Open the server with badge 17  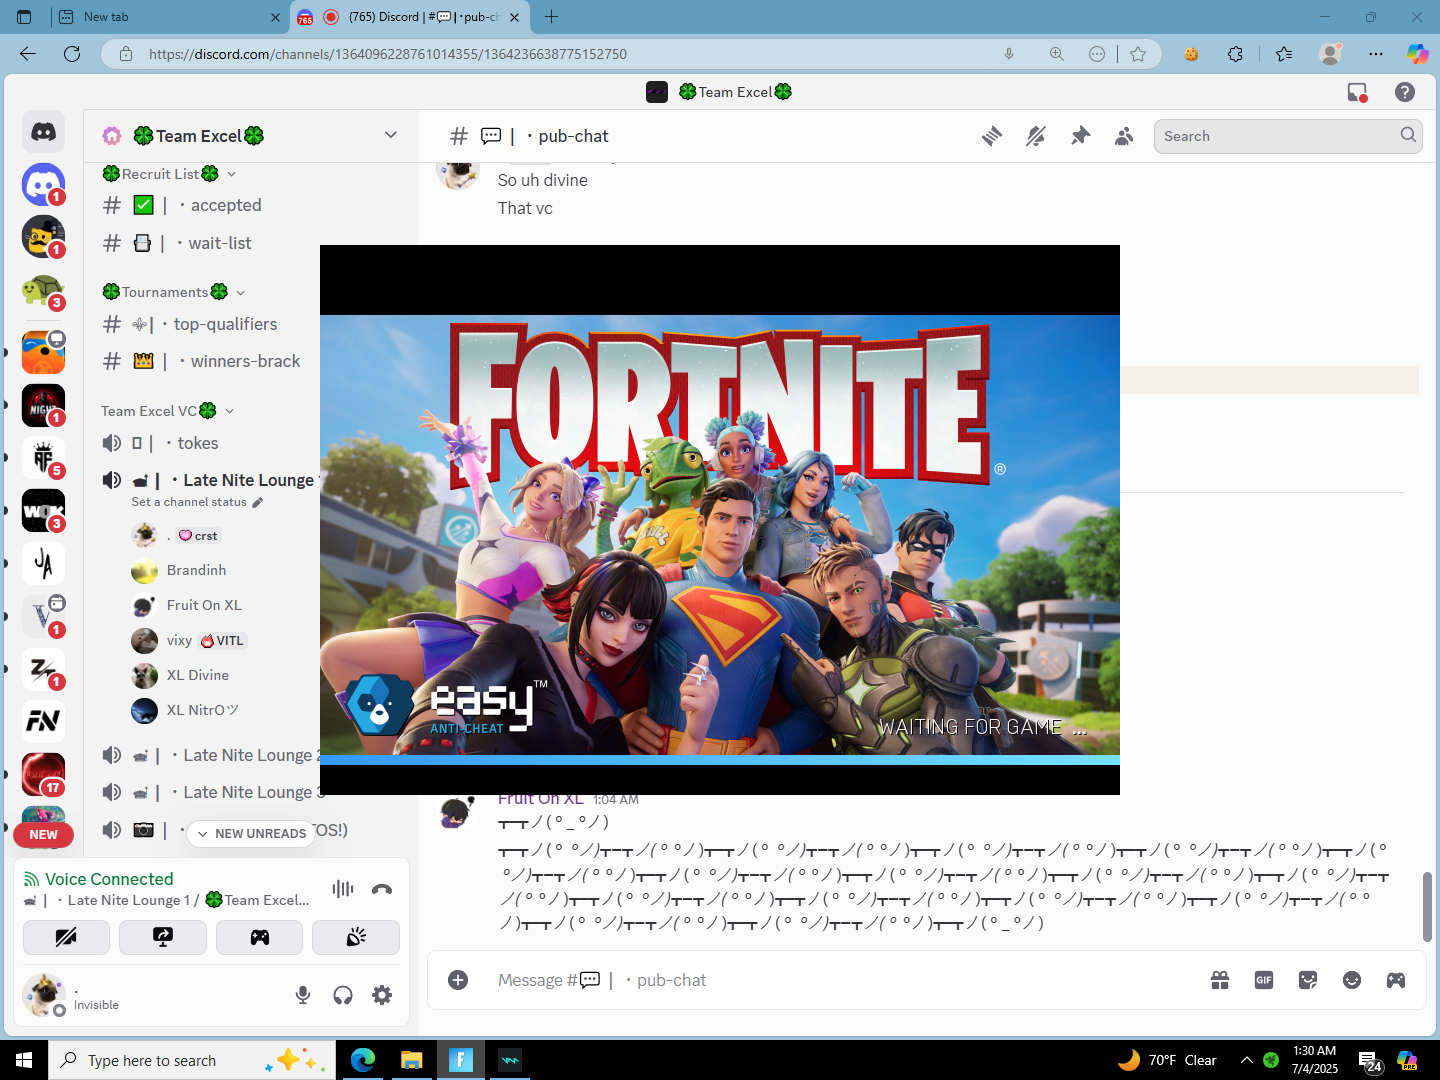pyautogui.click(x=43, y=775)
